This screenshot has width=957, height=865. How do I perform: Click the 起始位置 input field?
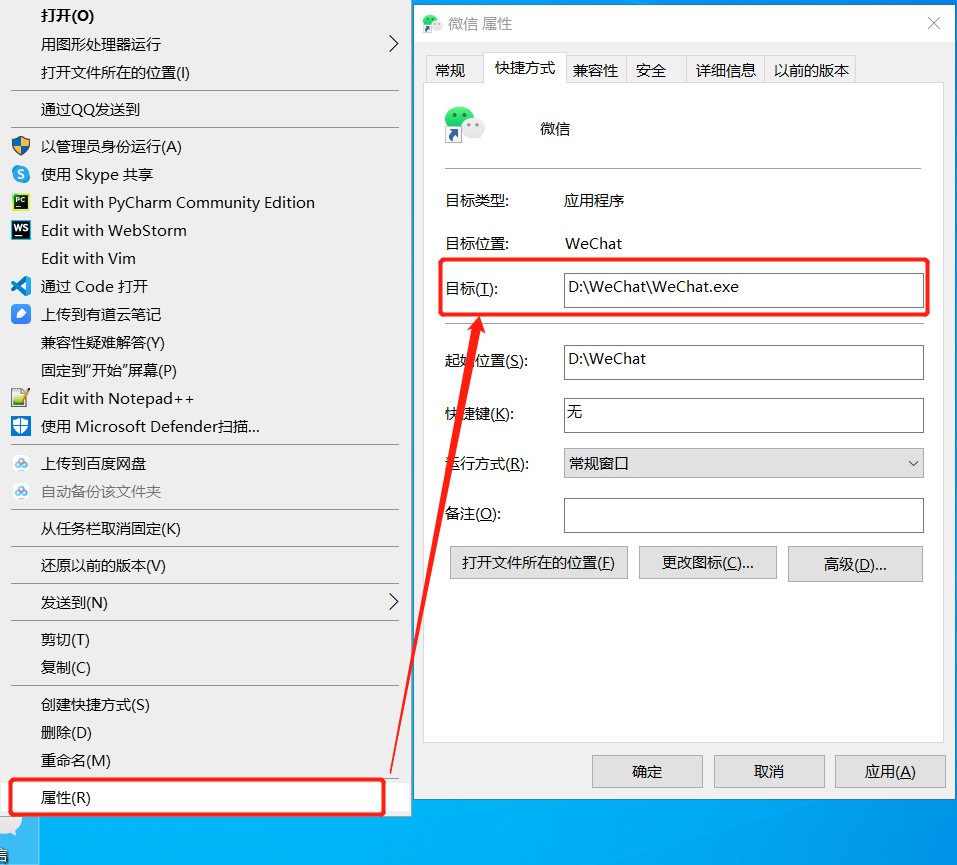pos(743,362)
